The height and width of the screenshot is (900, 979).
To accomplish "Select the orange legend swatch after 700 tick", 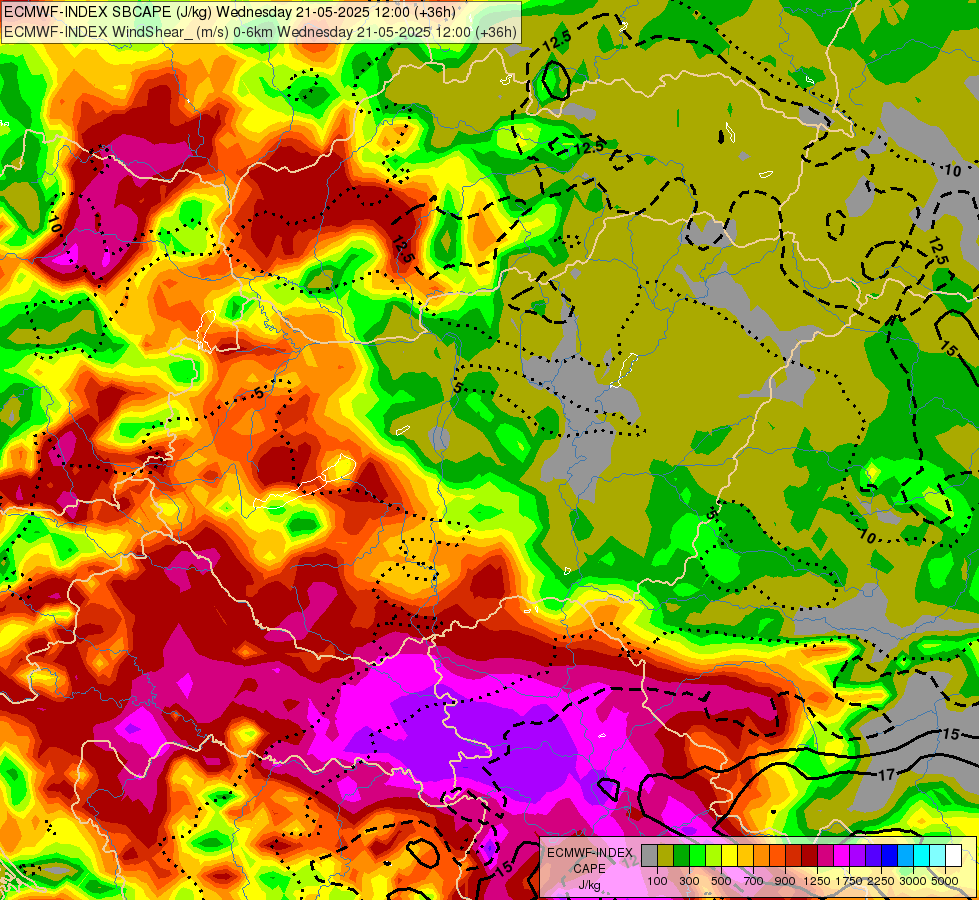I will (761, 856).
